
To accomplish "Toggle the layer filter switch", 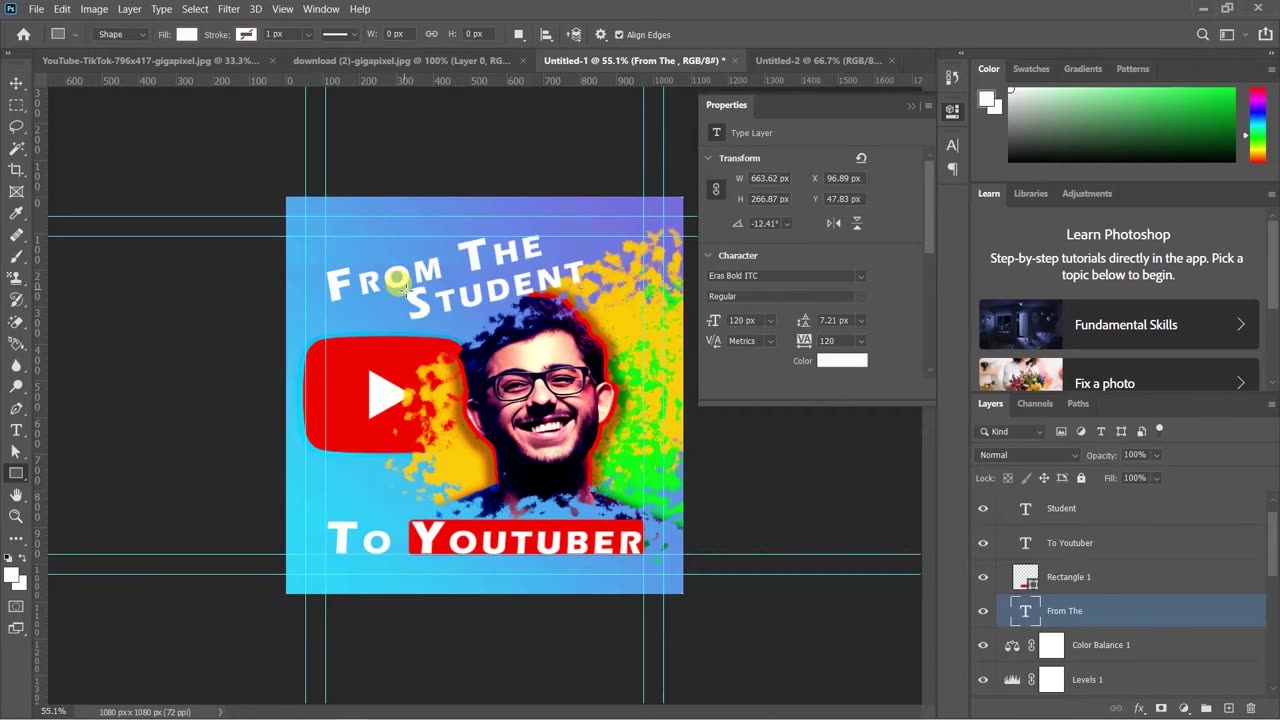I will tap(1159, 430).
